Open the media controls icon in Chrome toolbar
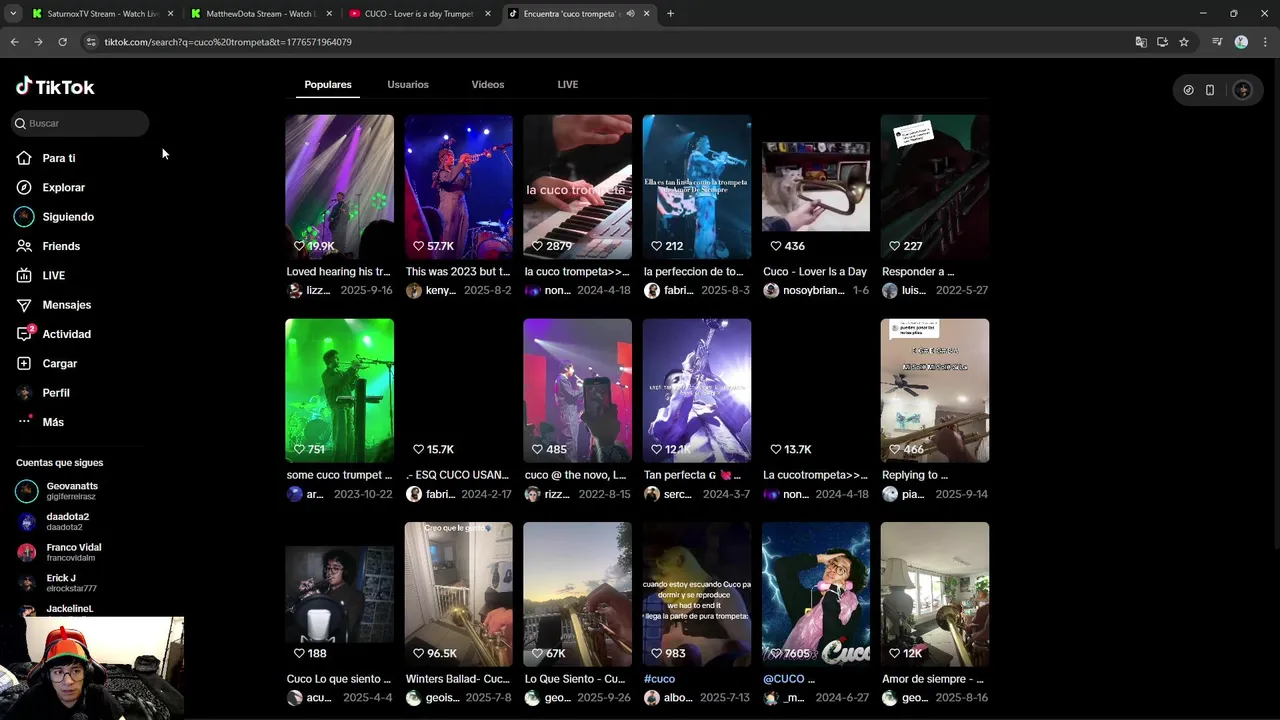 point(1217,42)
